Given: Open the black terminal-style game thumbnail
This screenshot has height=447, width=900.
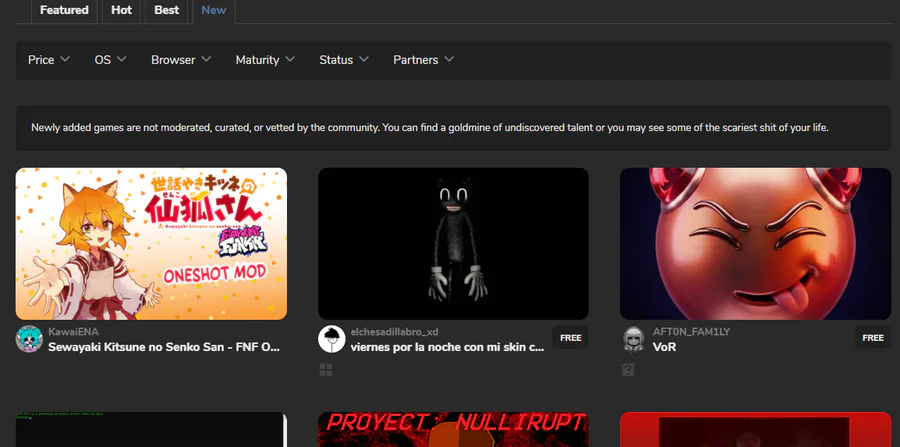Looking at the screenshot, I should coord(151,429).
